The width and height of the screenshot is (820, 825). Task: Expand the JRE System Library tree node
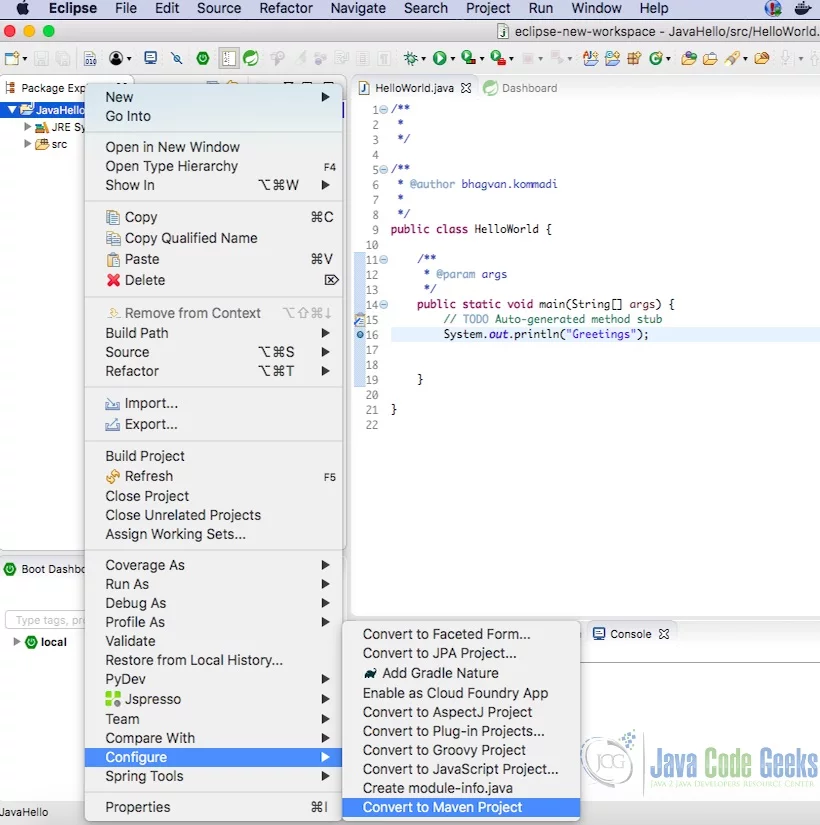click(27, 127)
